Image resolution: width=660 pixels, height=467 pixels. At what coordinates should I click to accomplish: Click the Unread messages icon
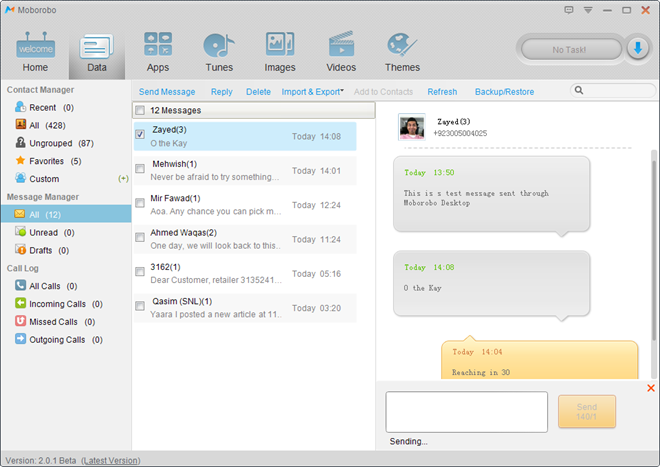point(20,232)
